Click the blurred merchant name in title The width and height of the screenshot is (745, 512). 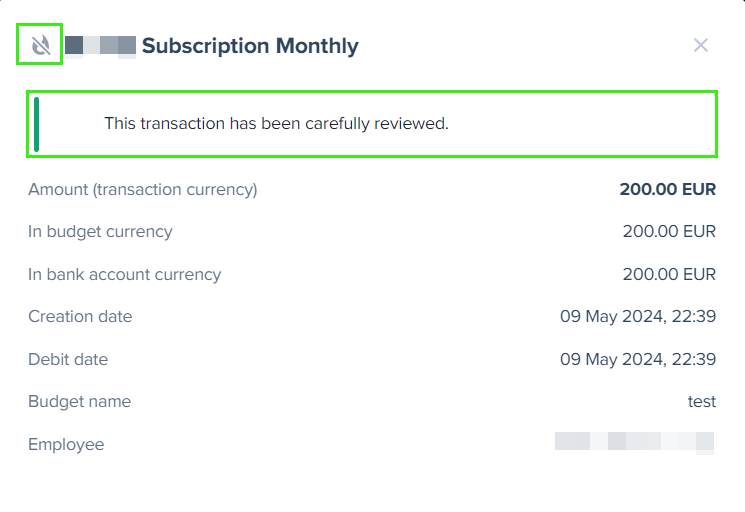click(100, 46)
